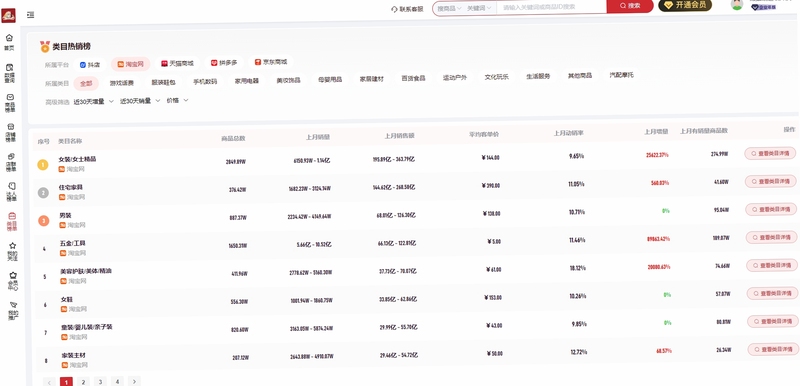The width and height of the screenshot is (800, 386).
Task: Go to pagination page 4
Action: [x=117, y=381]
